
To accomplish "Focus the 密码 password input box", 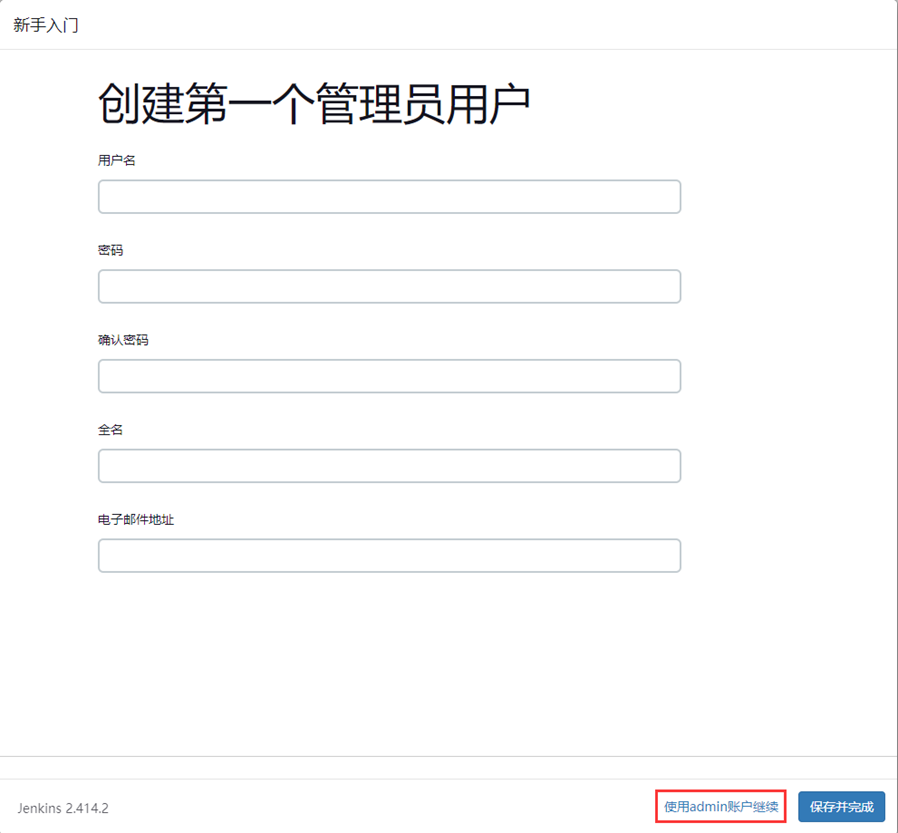I will tap(389, 286).
